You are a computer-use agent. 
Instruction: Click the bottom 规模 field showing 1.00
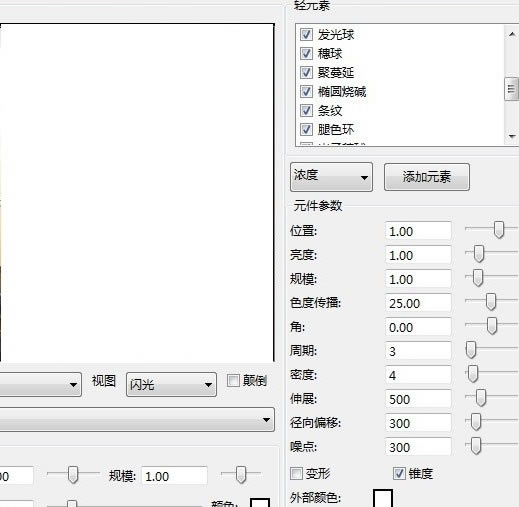tap(174, 476)
